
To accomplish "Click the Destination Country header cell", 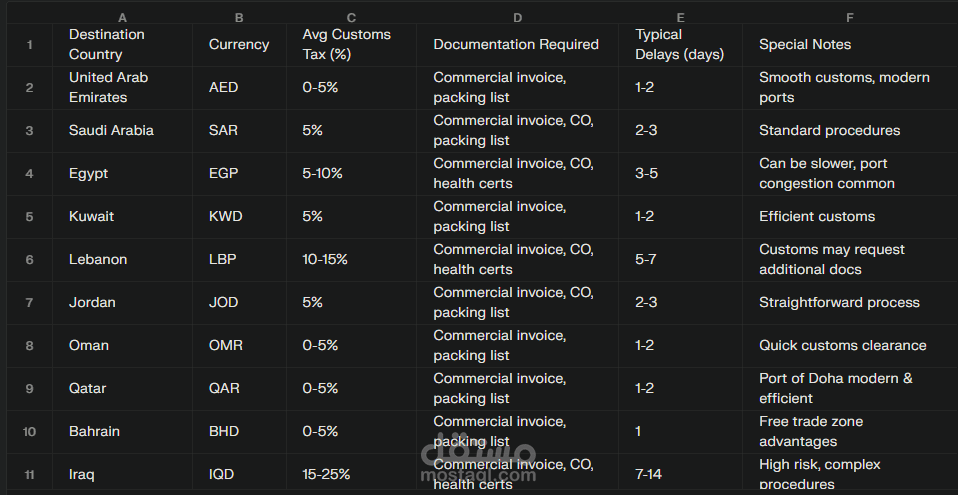I will point(122,45).
